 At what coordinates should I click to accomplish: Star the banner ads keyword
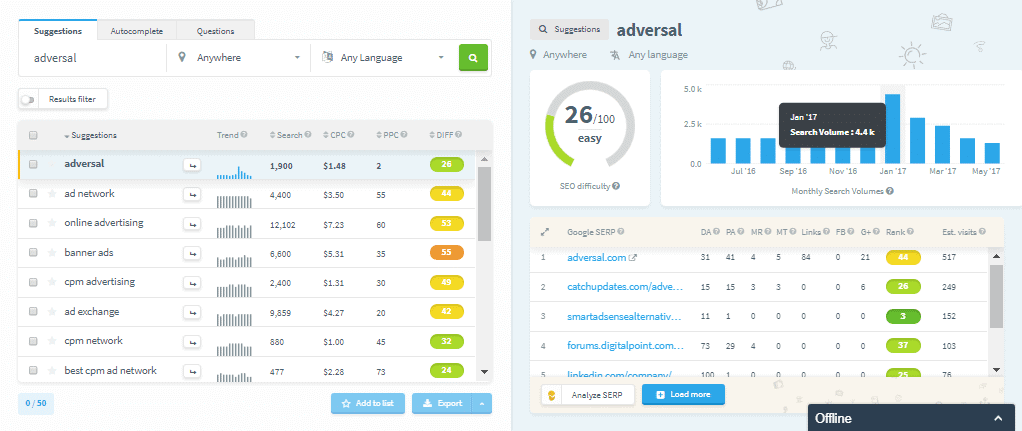click(52, 253)
